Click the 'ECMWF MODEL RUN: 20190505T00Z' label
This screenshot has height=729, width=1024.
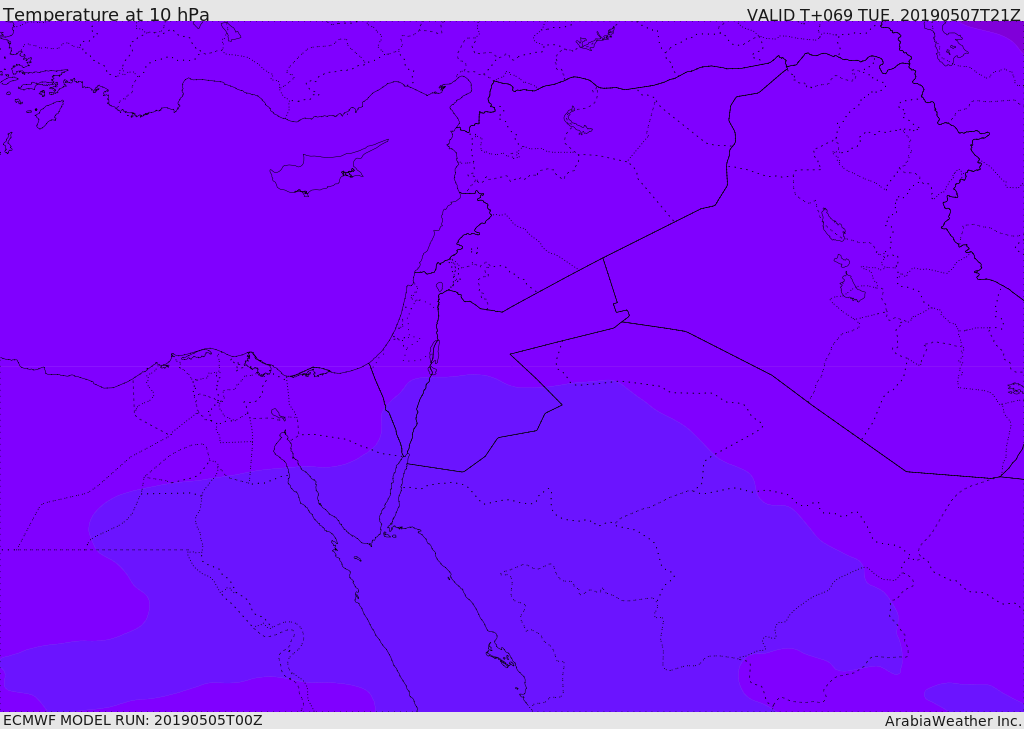(x=133, y=720)
